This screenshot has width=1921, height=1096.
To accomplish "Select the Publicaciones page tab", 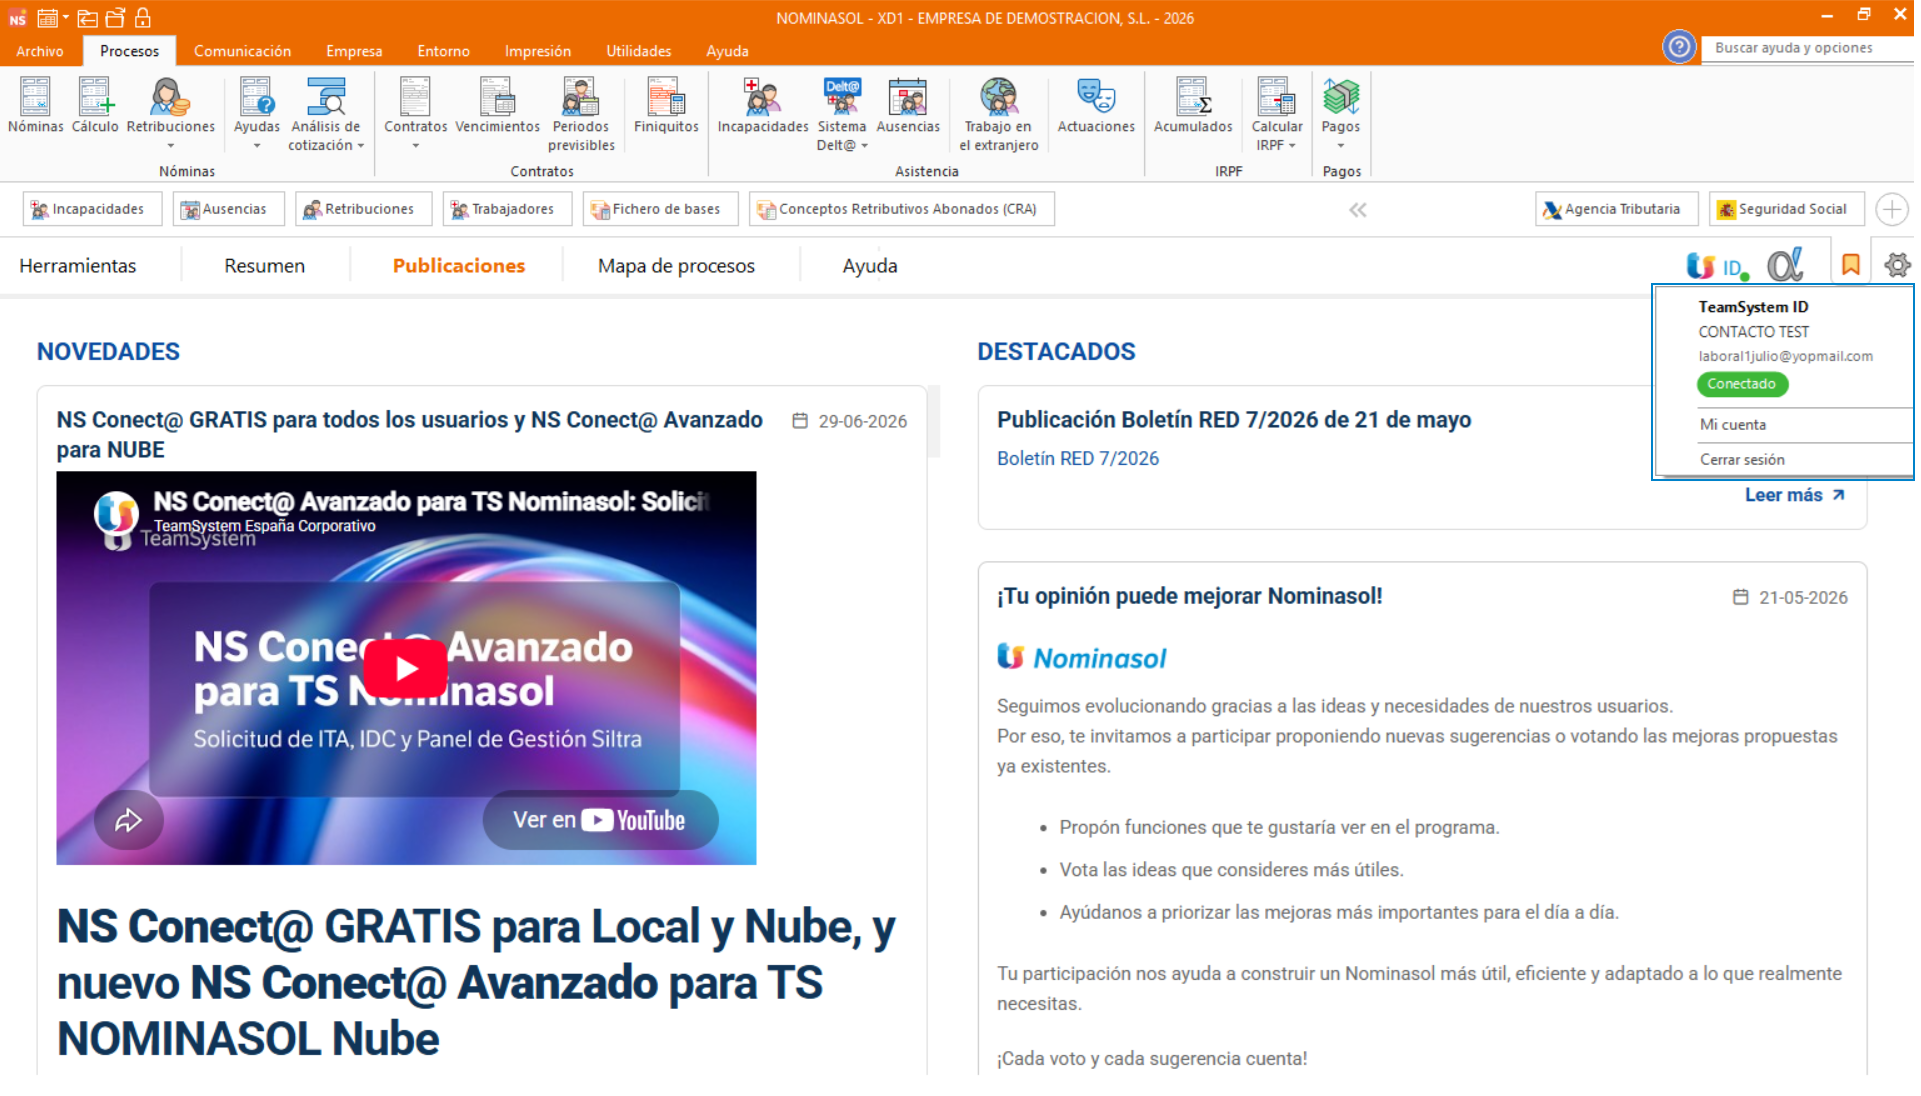I will tap(458, 266).
